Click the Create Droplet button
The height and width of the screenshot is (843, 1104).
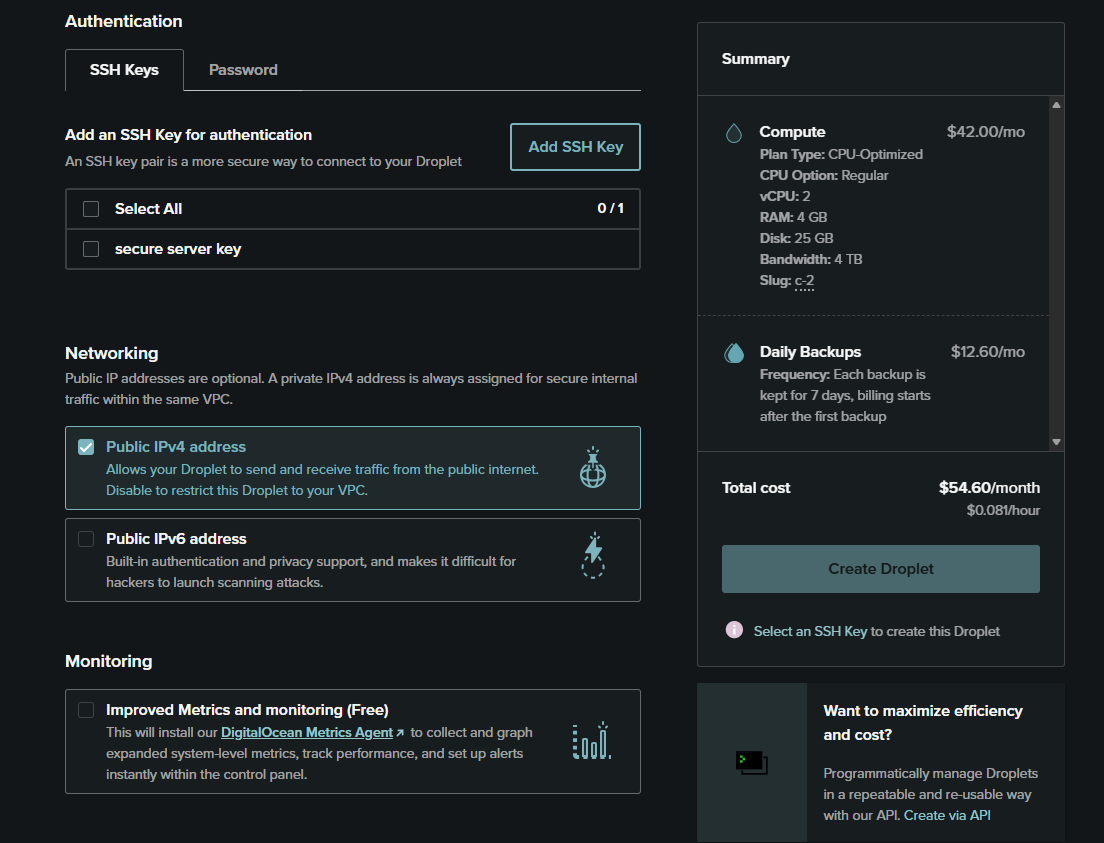tap(880, 568)
